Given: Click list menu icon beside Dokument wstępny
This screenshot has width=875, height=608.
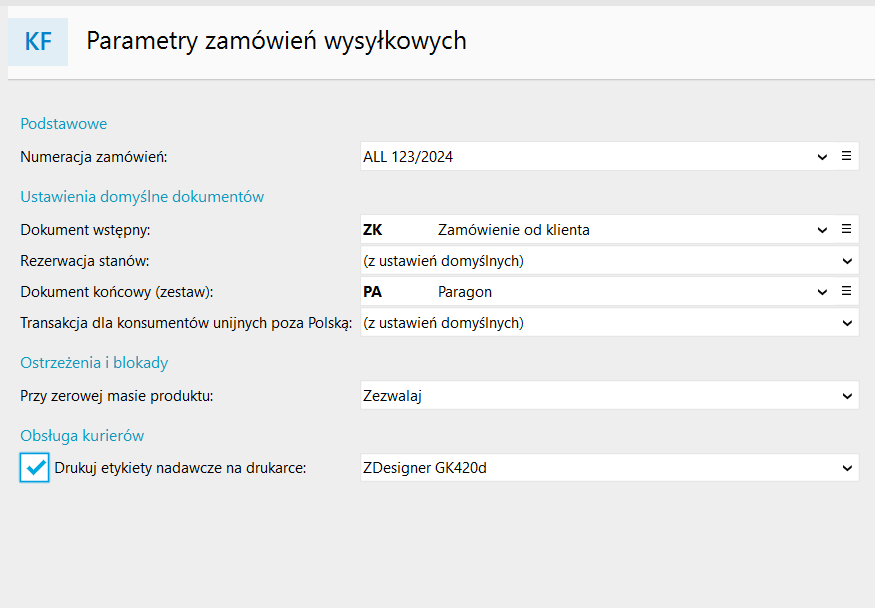Looking at the screenshot, I should (846, 229).
